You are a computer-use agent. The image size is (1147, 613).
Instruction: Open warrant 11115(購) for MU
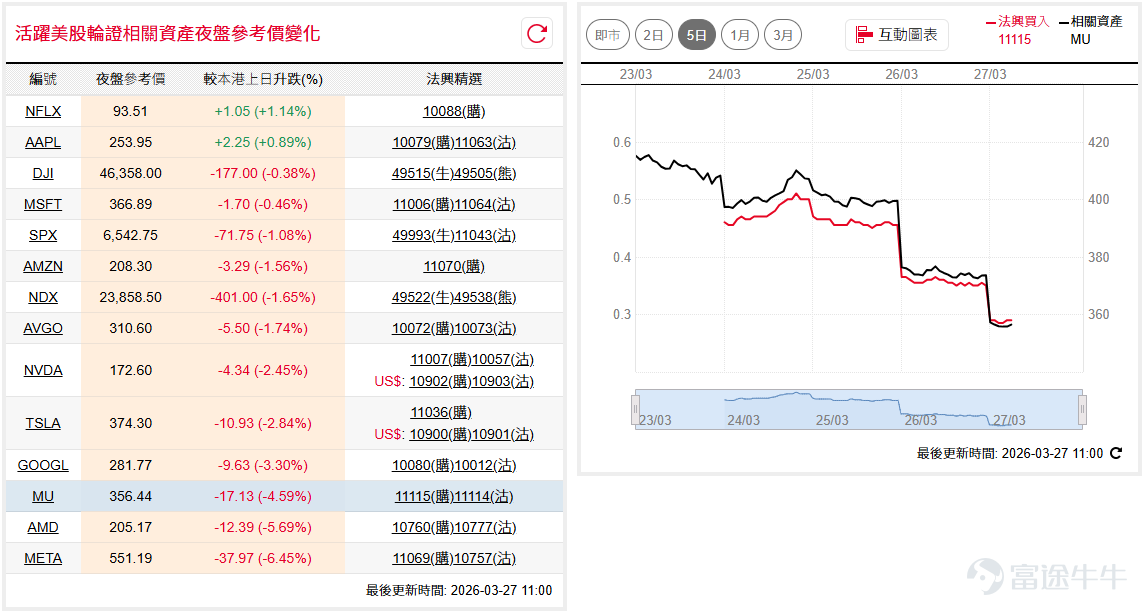pos(425,497)
